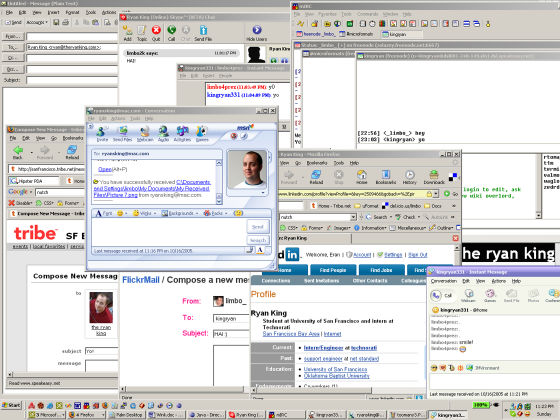This screenshot has width=560, height=420.
Task: Click the ryan king photo on Tribe
Action: [x=101, y=308]
